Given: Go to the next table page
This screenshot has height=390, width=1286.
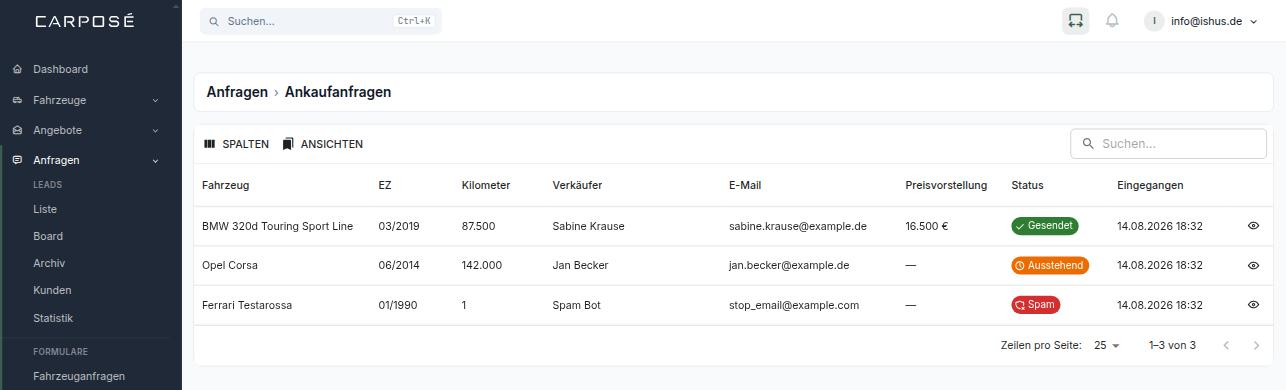Looking at the screenshot, I should [x=1257, y=345].
